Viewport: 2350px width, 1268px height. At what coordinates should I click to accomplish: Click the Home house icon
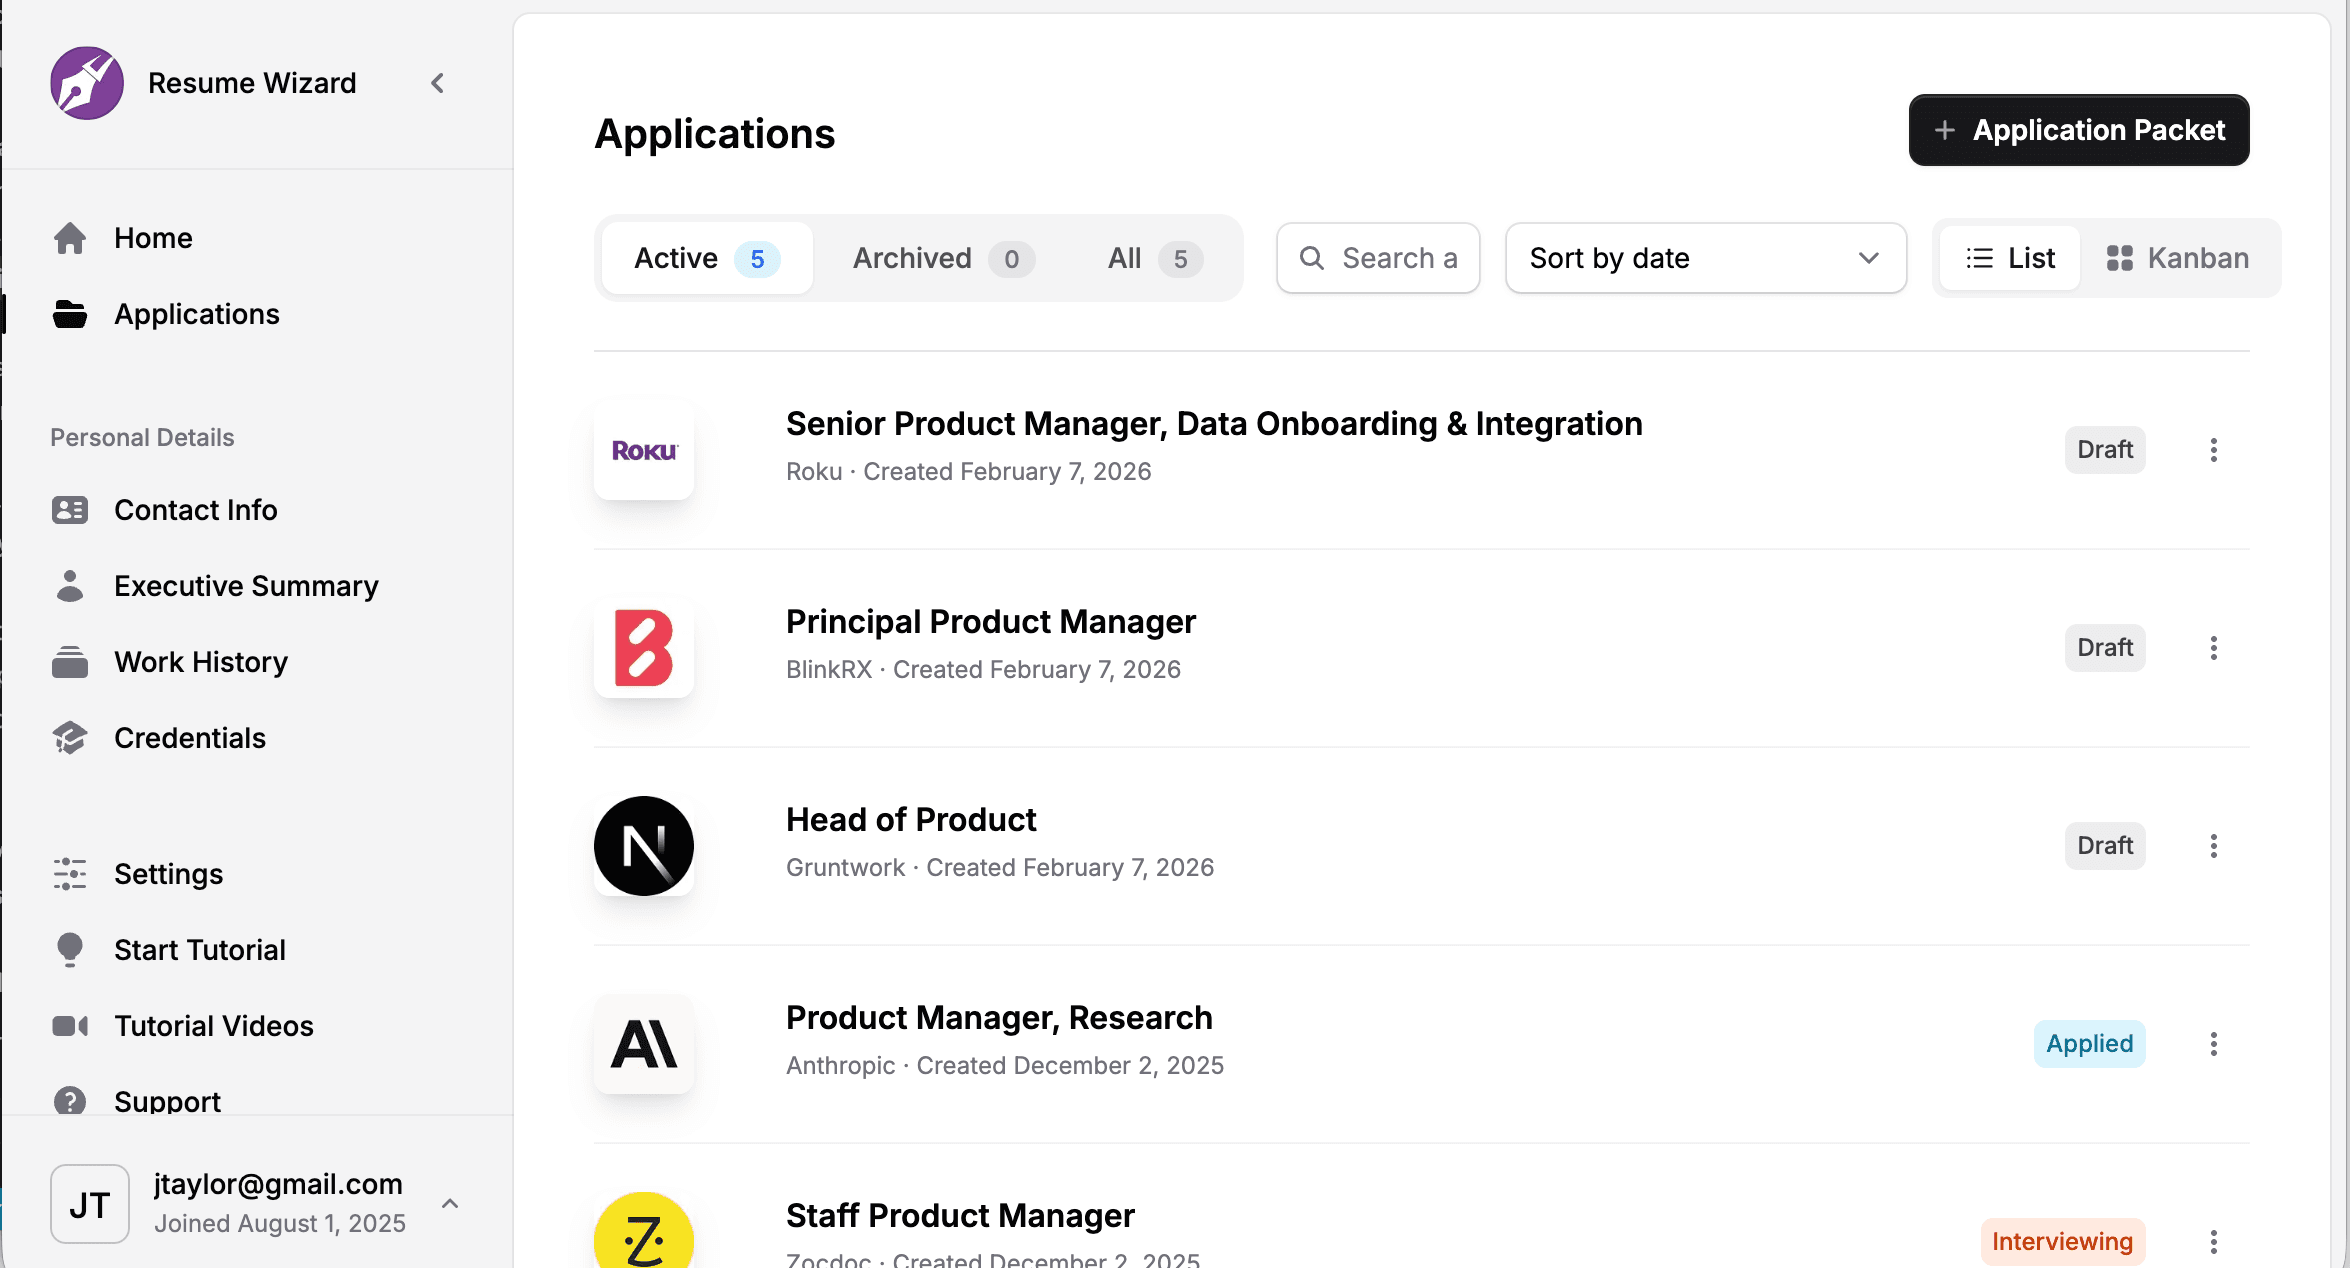(70, 238)
